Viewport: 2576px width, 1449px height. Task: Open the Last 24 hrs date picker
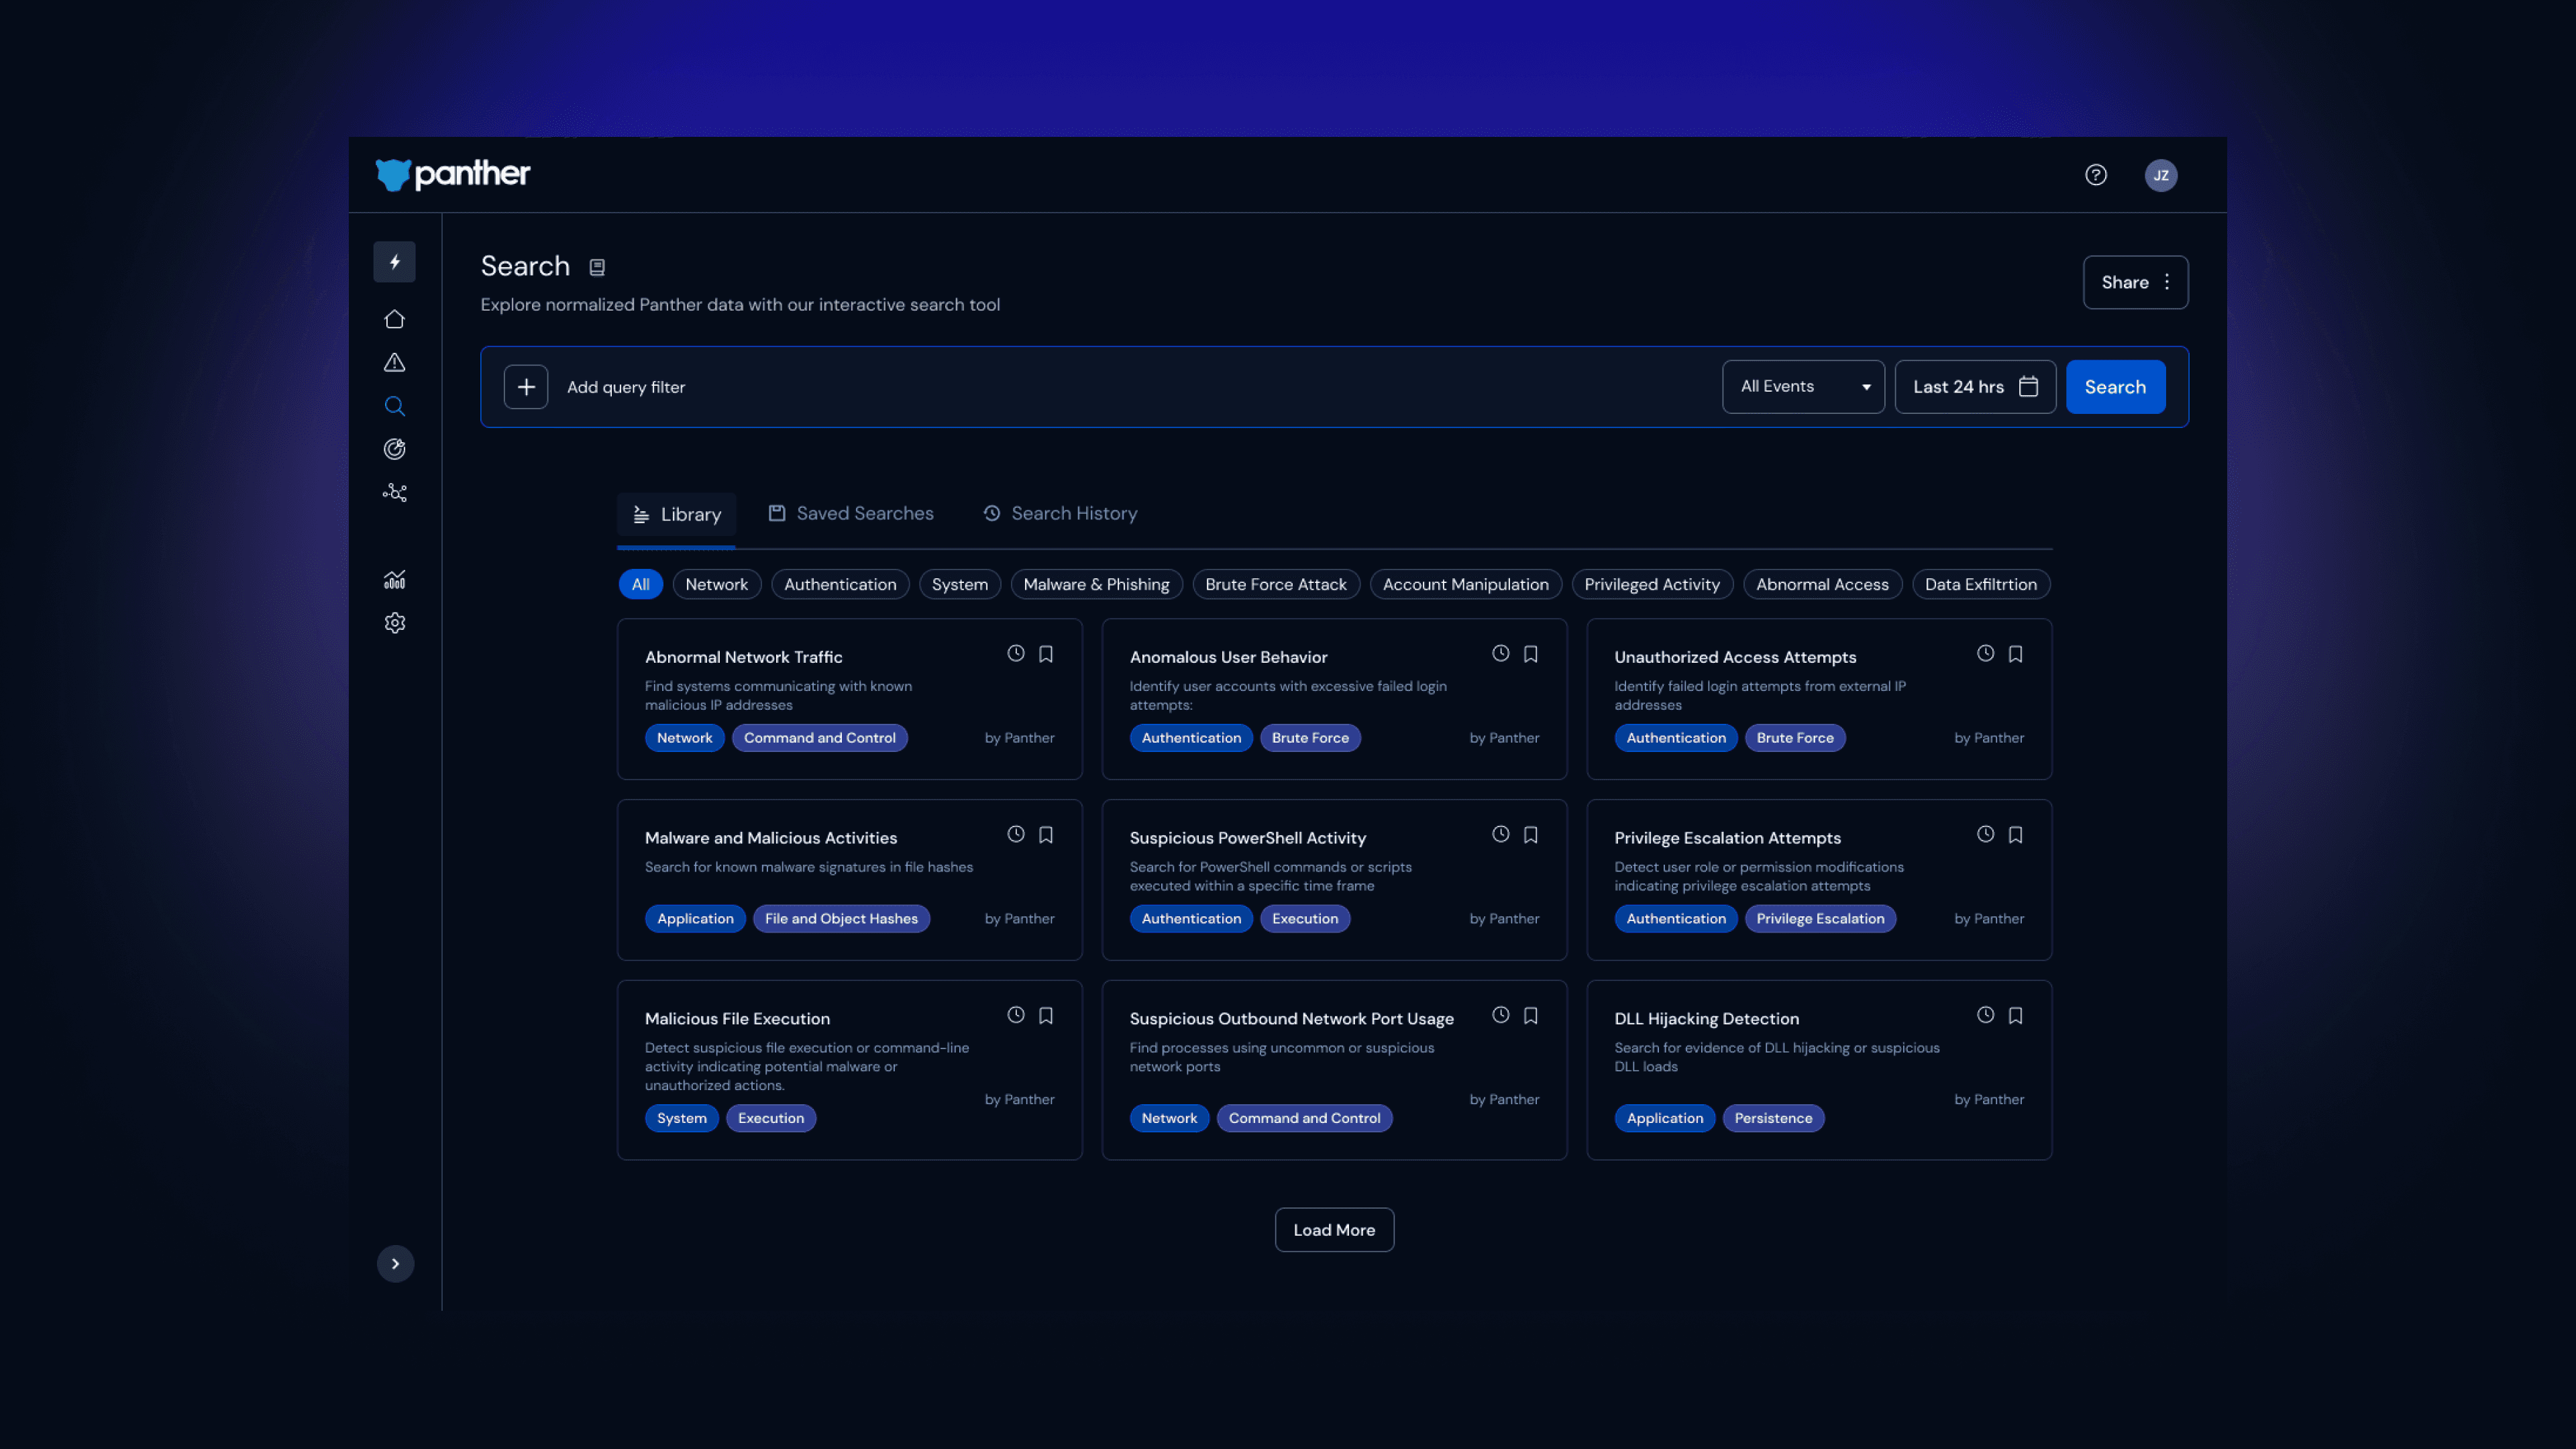point(1974,387)
